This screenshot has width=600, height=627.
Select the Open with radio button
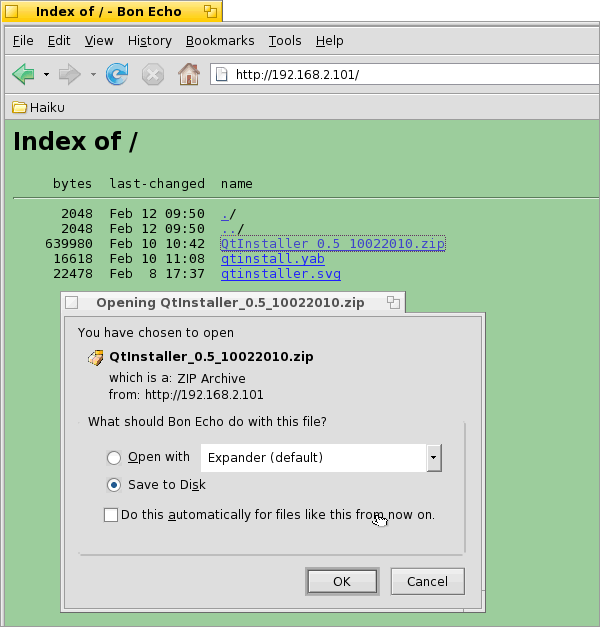(114, 458)
